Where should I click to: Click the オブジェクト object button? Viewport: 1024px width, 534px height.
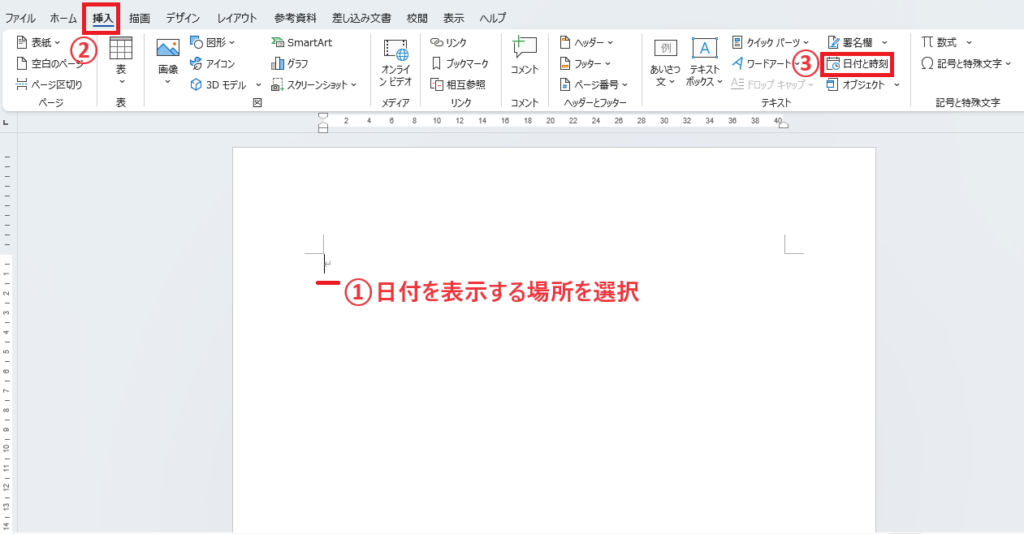[856, 84]
